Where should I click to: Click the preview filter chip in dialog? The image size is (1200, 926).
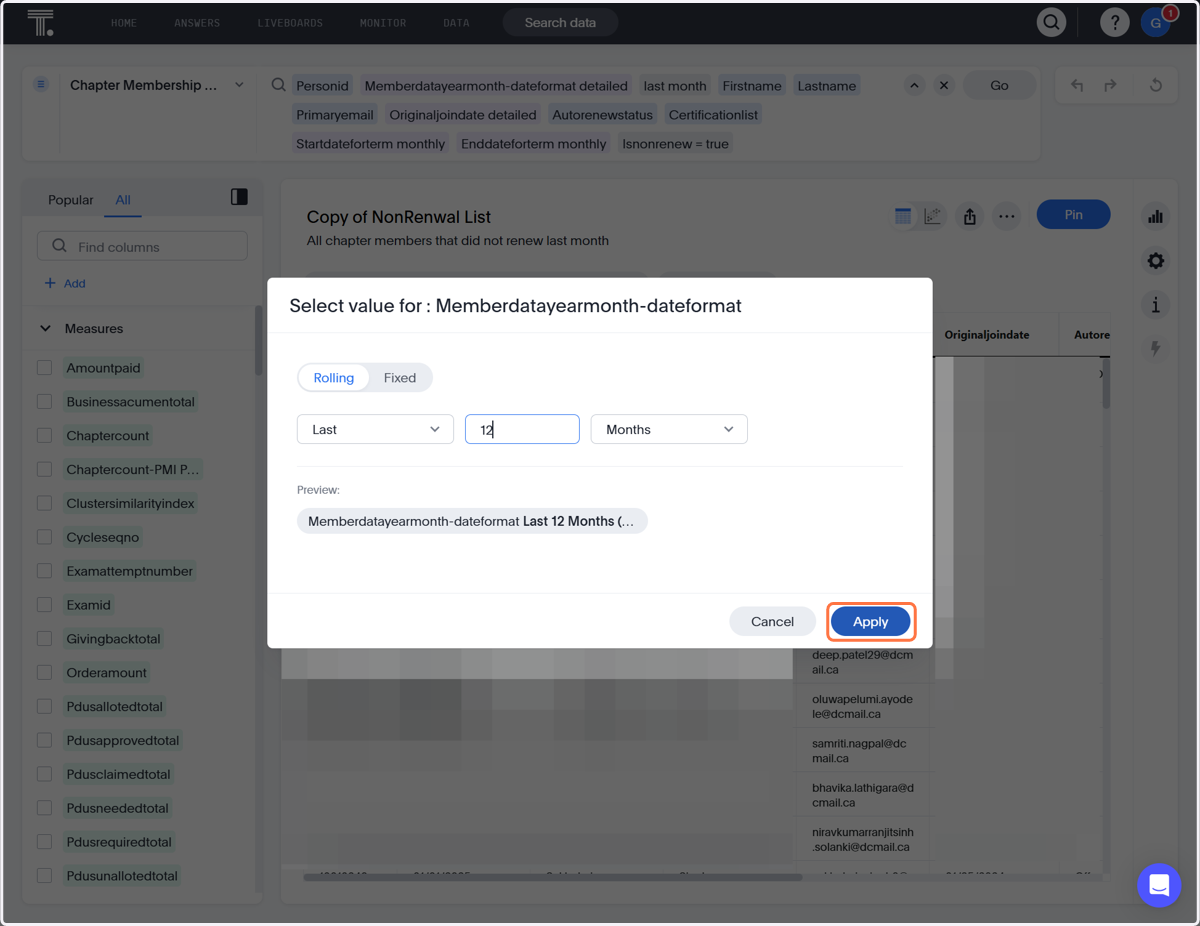pyautogui.click(x=472, y=521)
